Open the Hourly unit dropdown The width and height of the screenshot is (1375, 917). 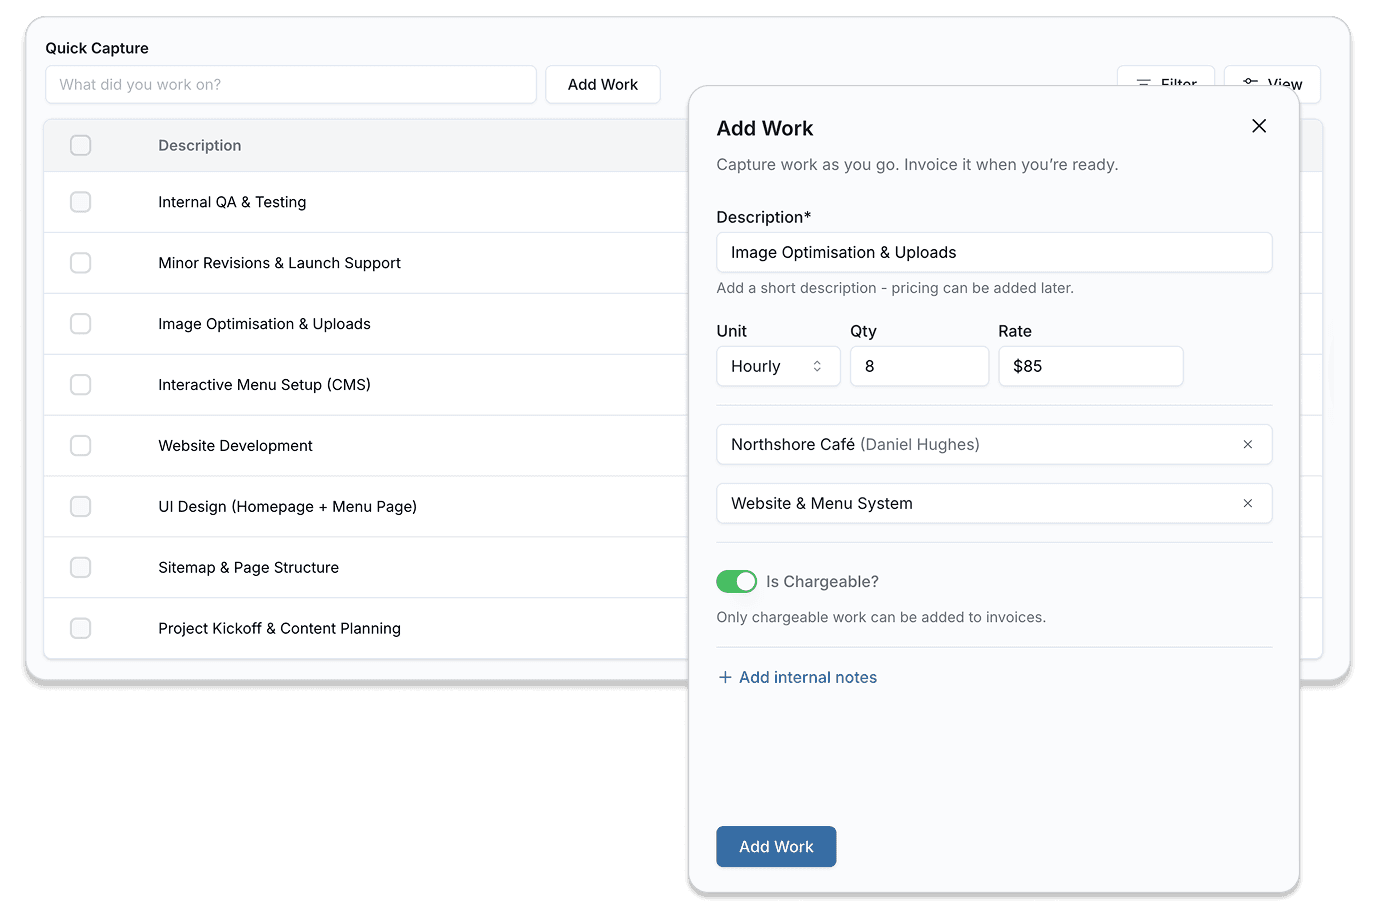[777, 366]
